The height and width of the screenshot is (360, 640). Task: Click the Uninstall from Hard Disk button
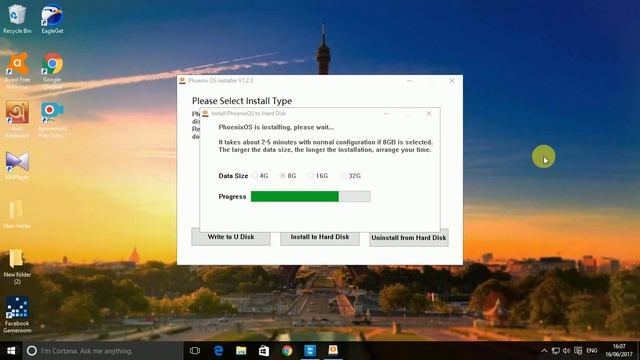pyautogui.click(x=409, y=238)
